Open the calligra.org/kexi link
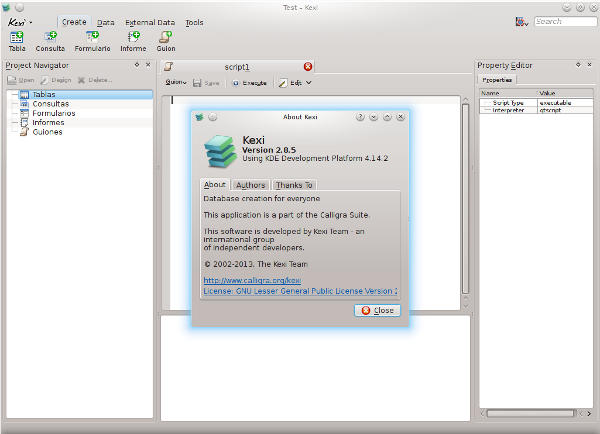The width and height of the screenshot is (600, 434). pos(252,280)
